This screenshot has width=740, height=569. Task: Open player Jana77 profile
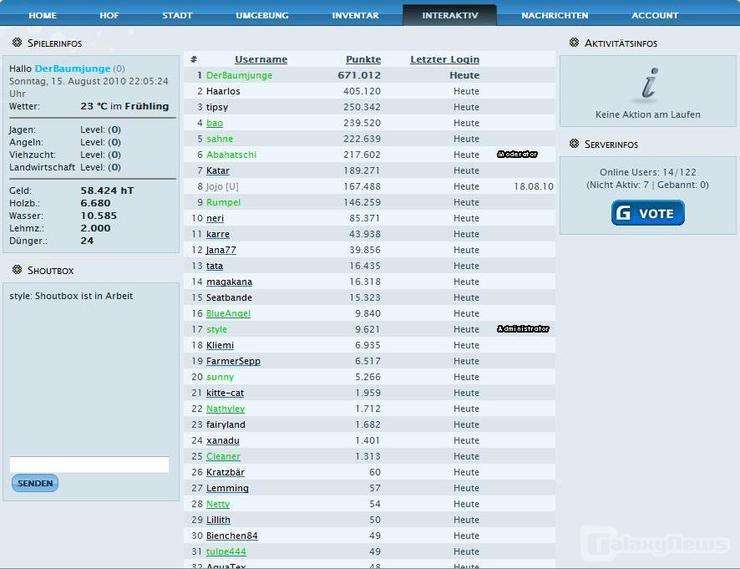point(221,250)
